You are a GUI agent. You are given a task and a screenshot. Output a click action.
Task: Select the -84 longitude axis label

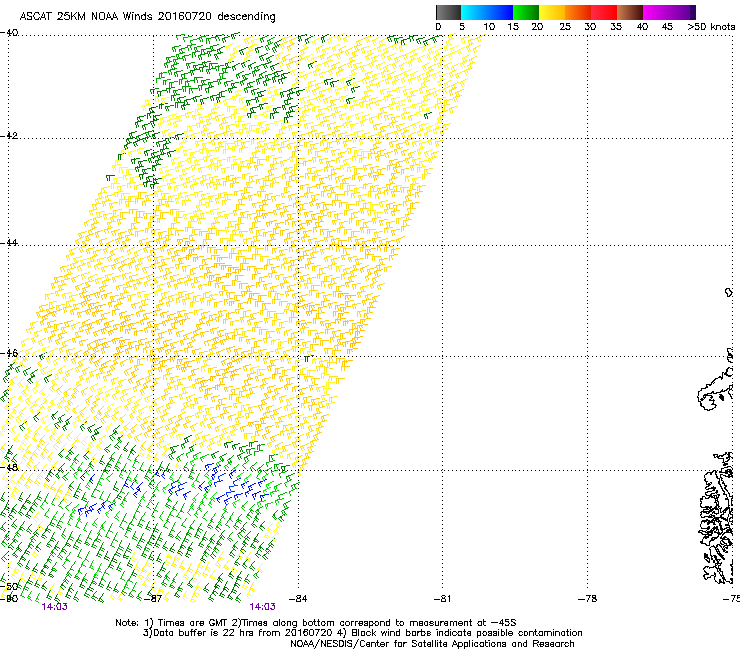[298, 599]
